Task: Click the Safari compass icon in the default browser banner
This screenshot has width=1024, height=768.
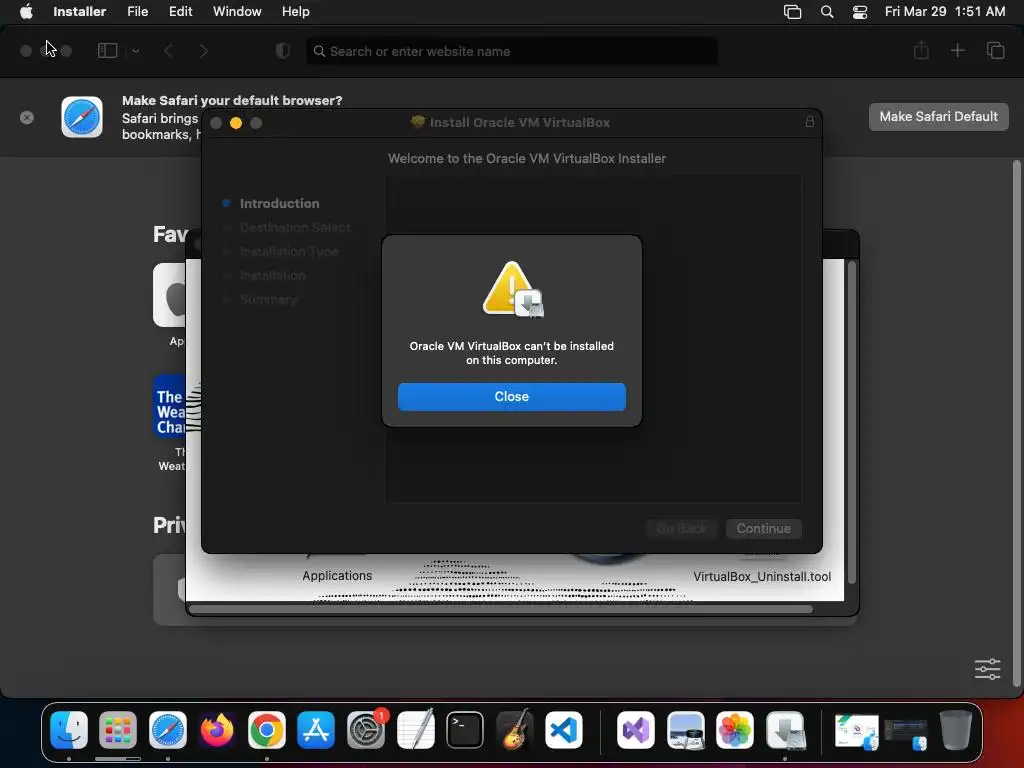Action: [x=82, y=117]
